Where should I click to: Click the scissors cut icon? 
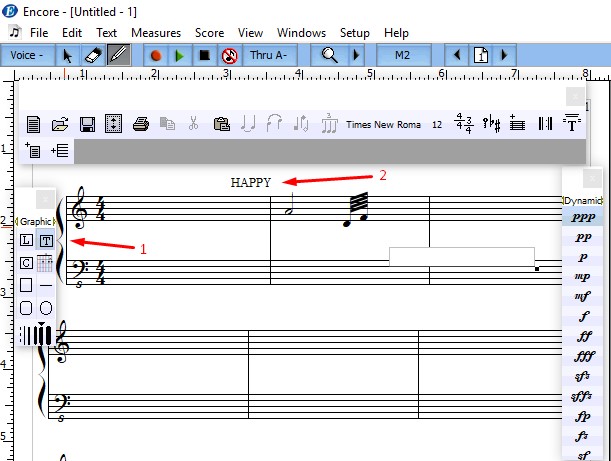[x=193, y=124]
